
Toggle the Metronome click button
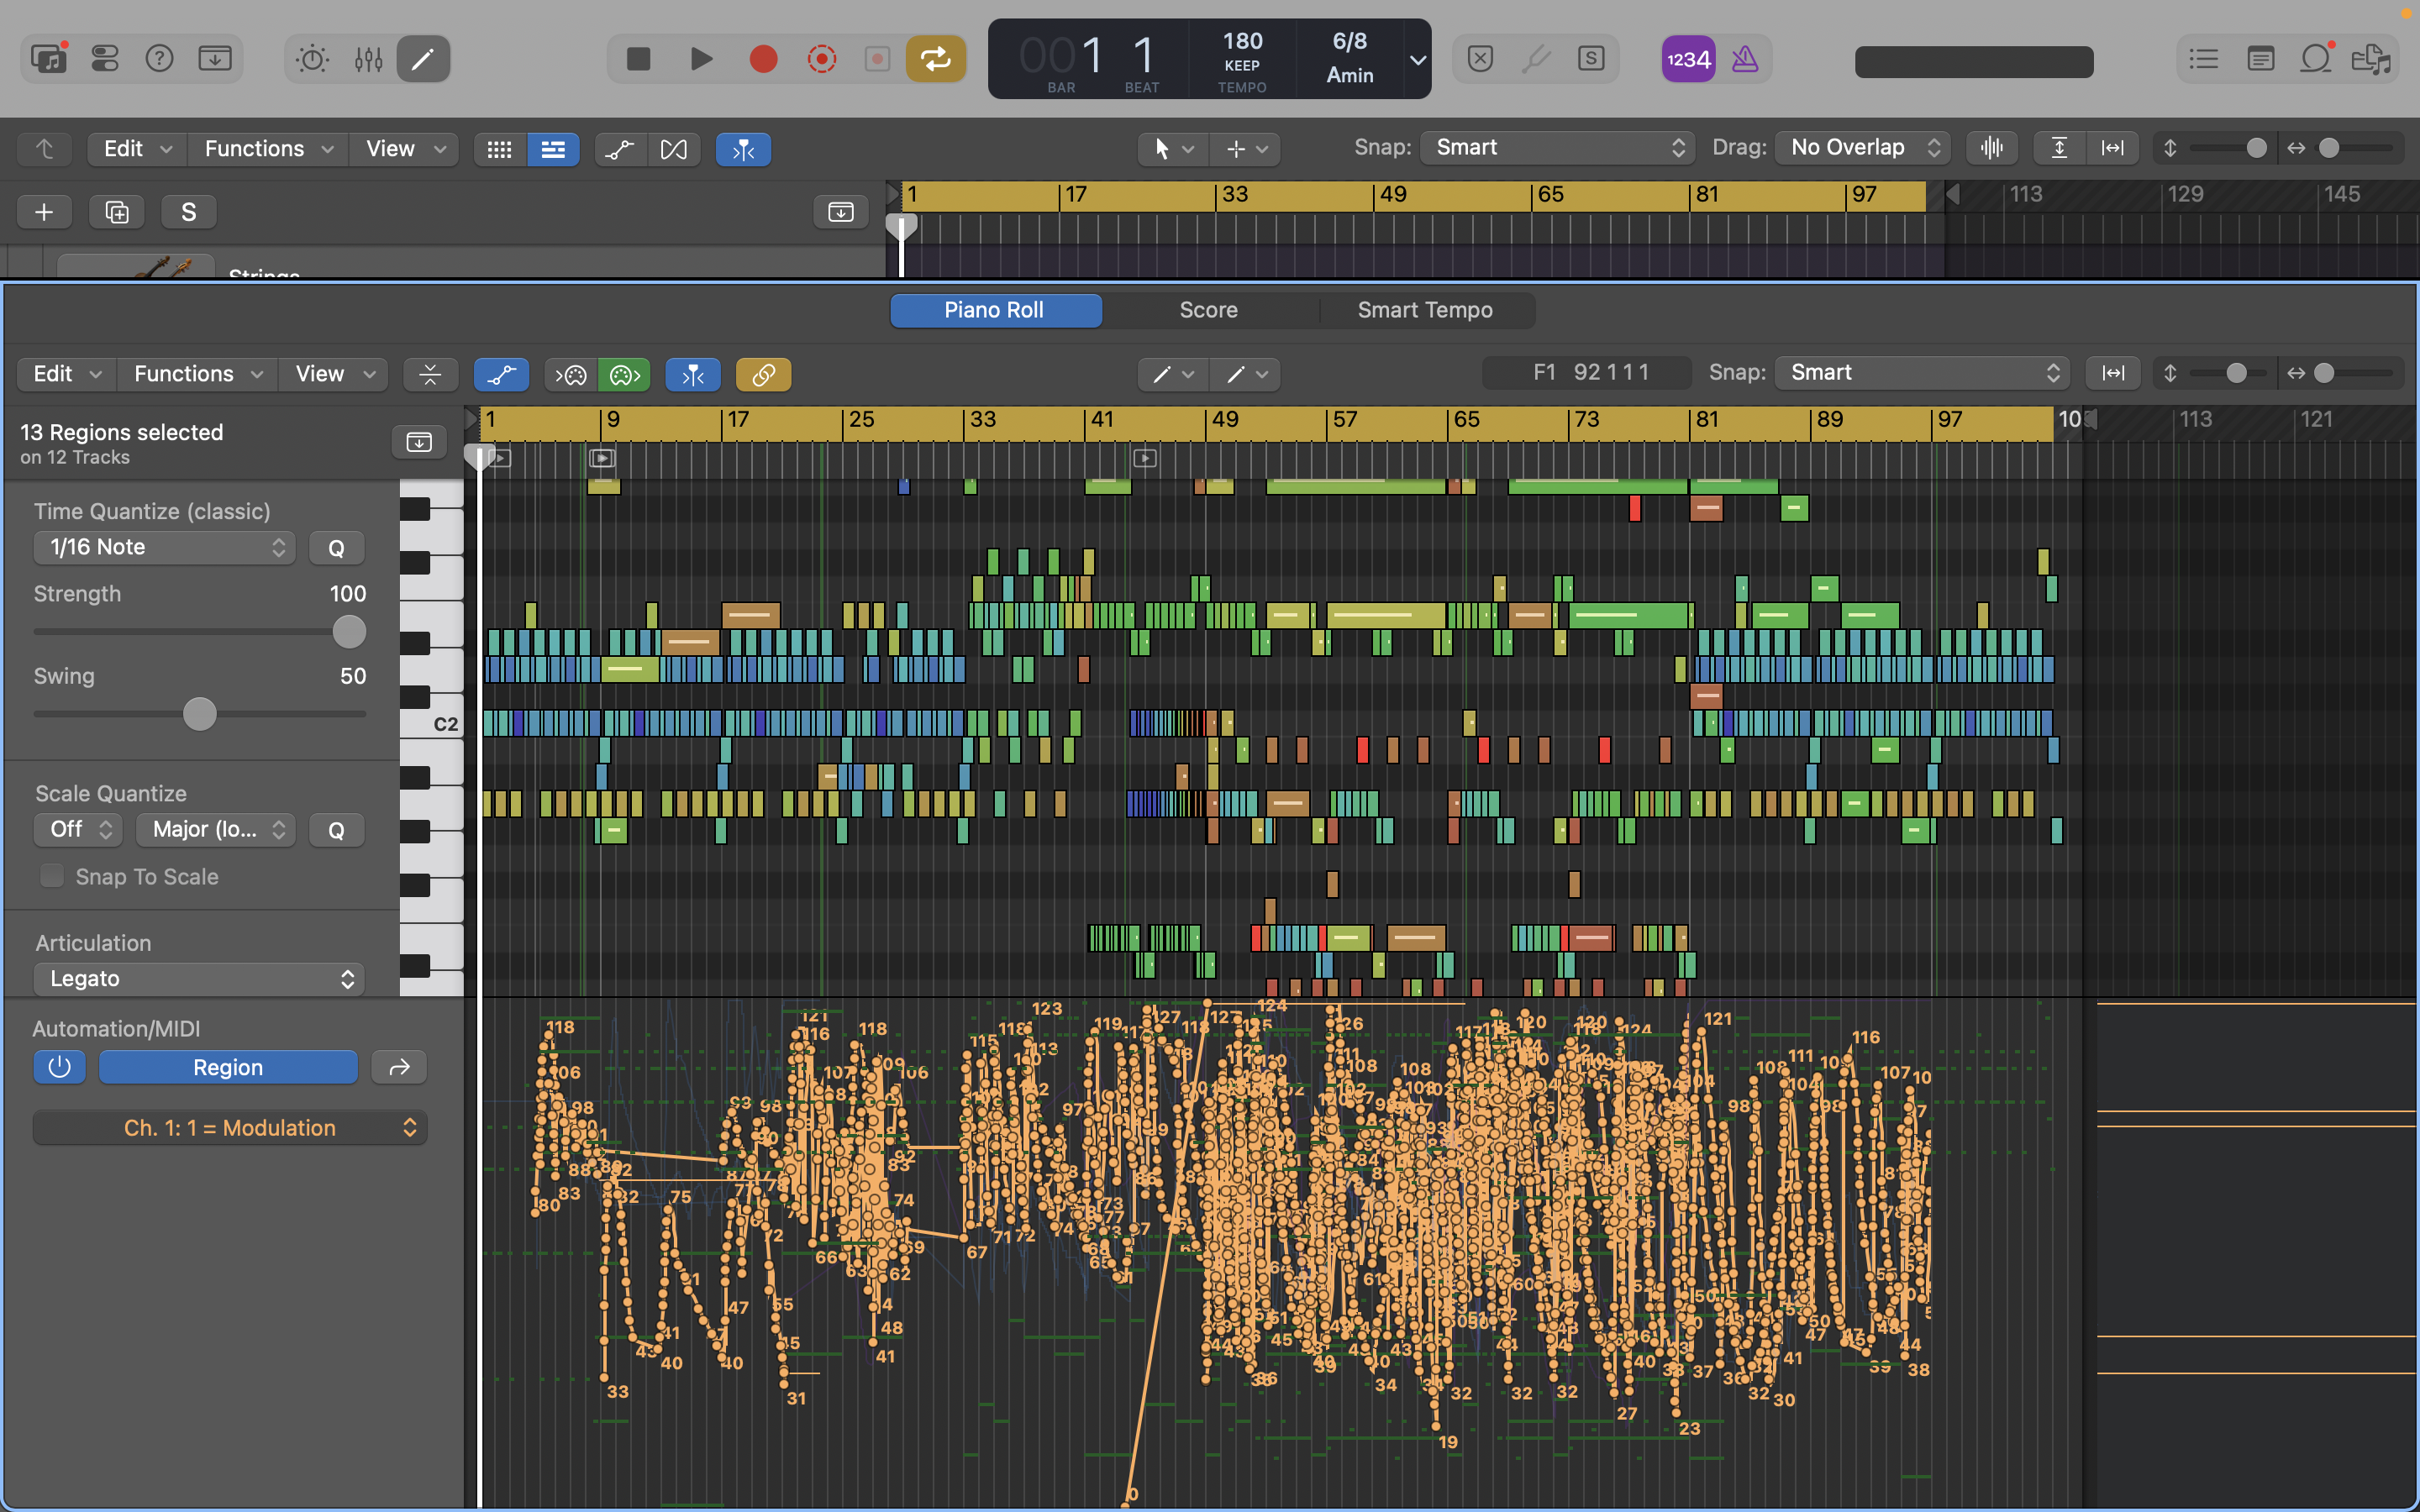click(x=1745, y=59)
